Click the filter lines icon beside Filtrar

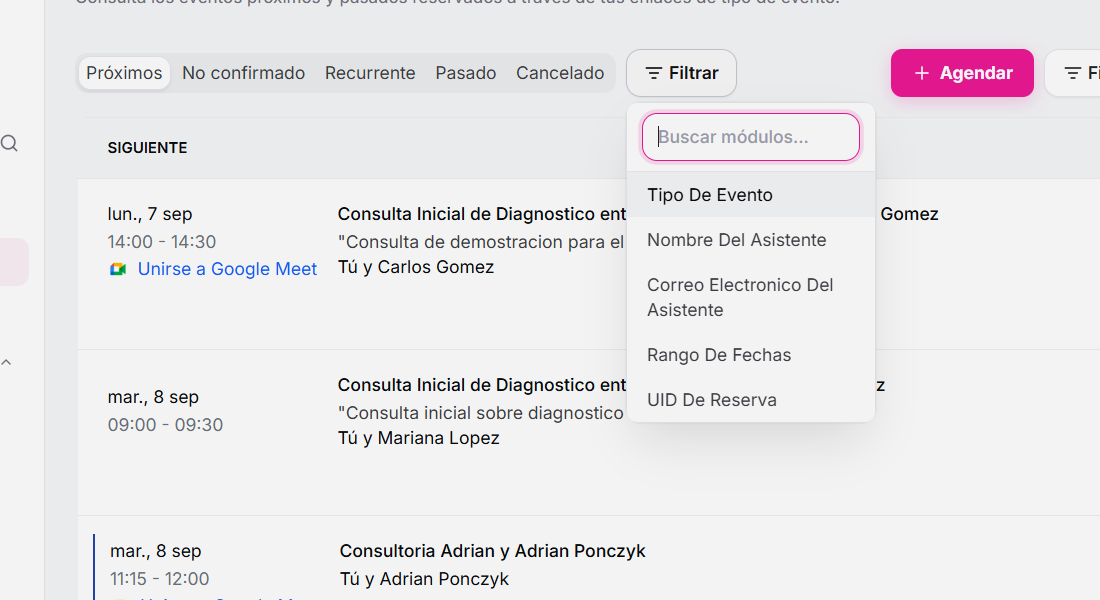[x=653, y=73]
